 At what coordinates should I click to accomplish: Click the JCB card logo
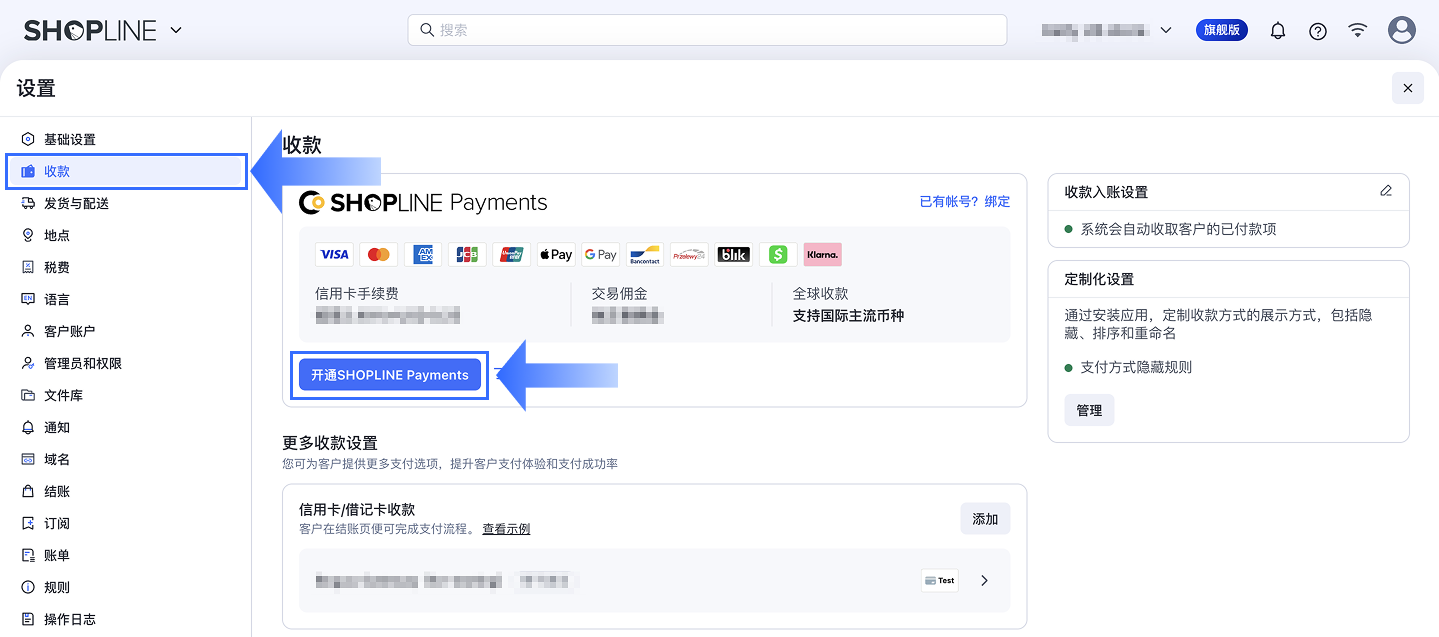coord(467,254)
